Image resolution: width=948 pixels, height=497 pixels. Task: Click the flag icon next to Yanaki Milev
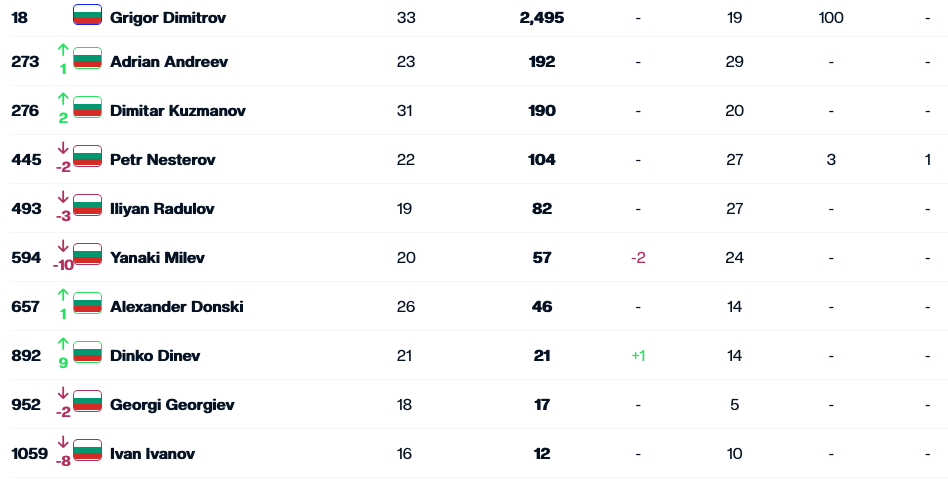[x=88, y=255]
